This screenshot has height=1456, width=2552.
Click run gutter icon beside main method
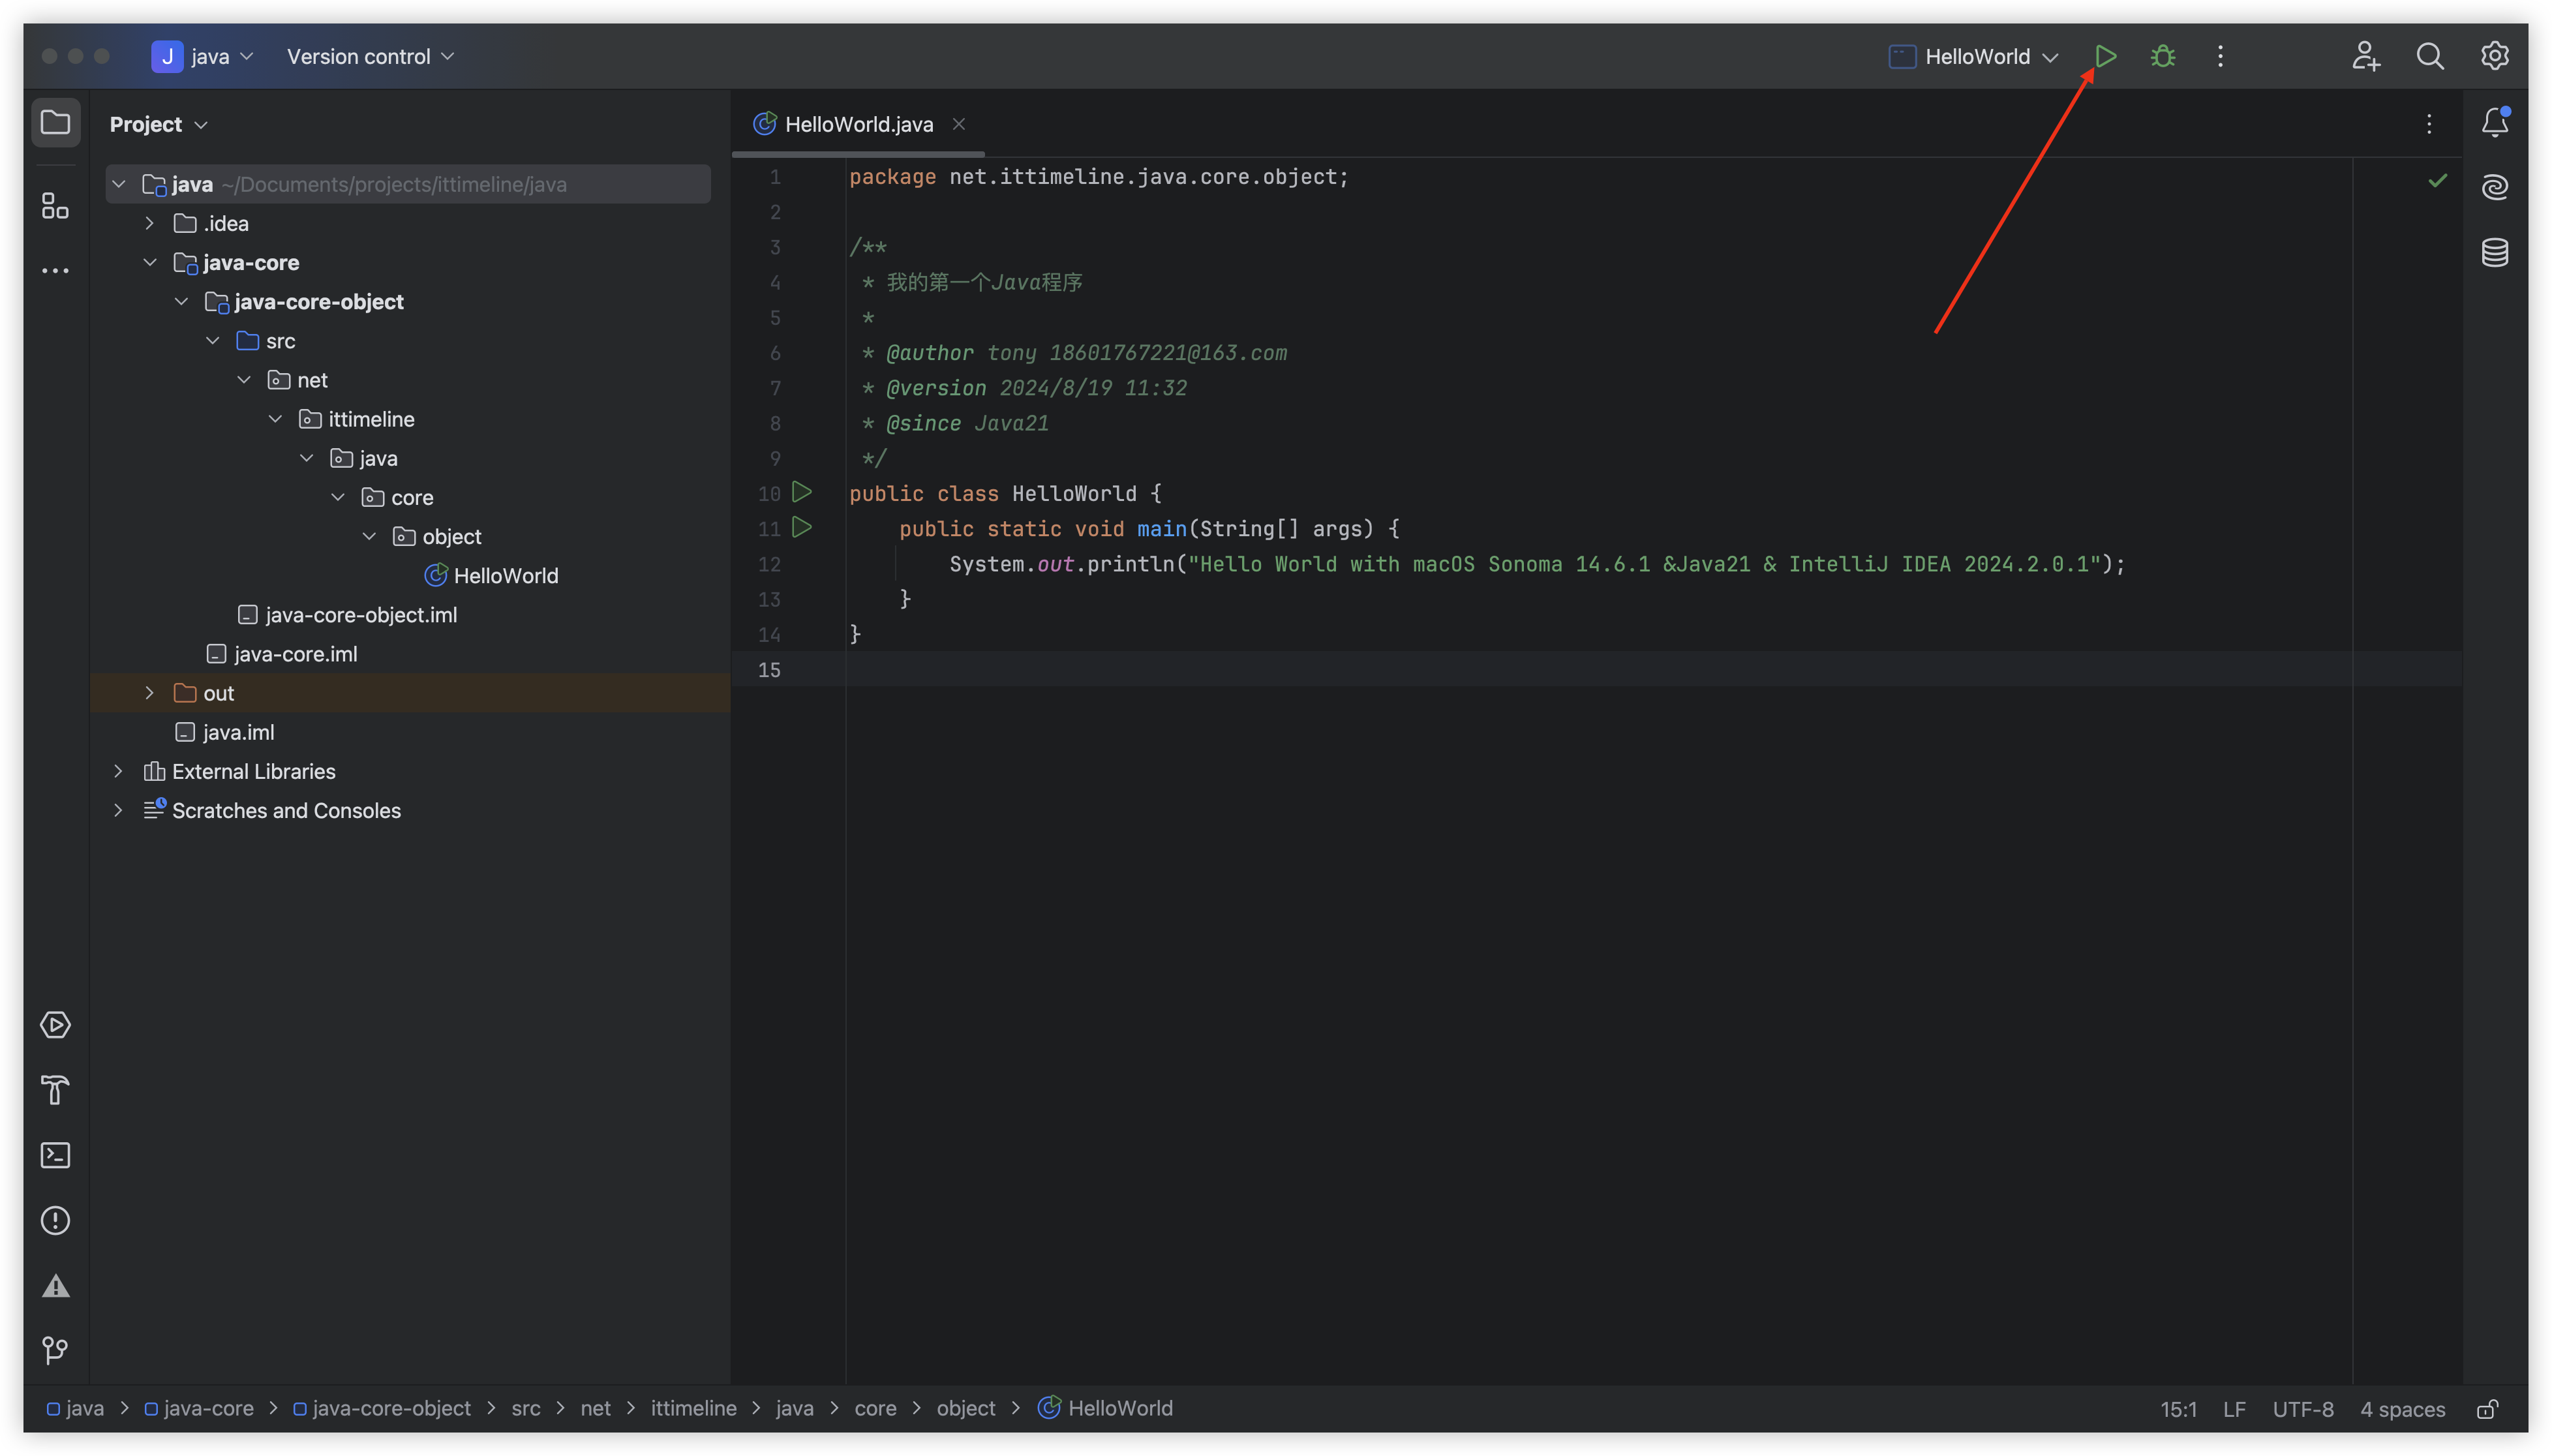[801, 527]
